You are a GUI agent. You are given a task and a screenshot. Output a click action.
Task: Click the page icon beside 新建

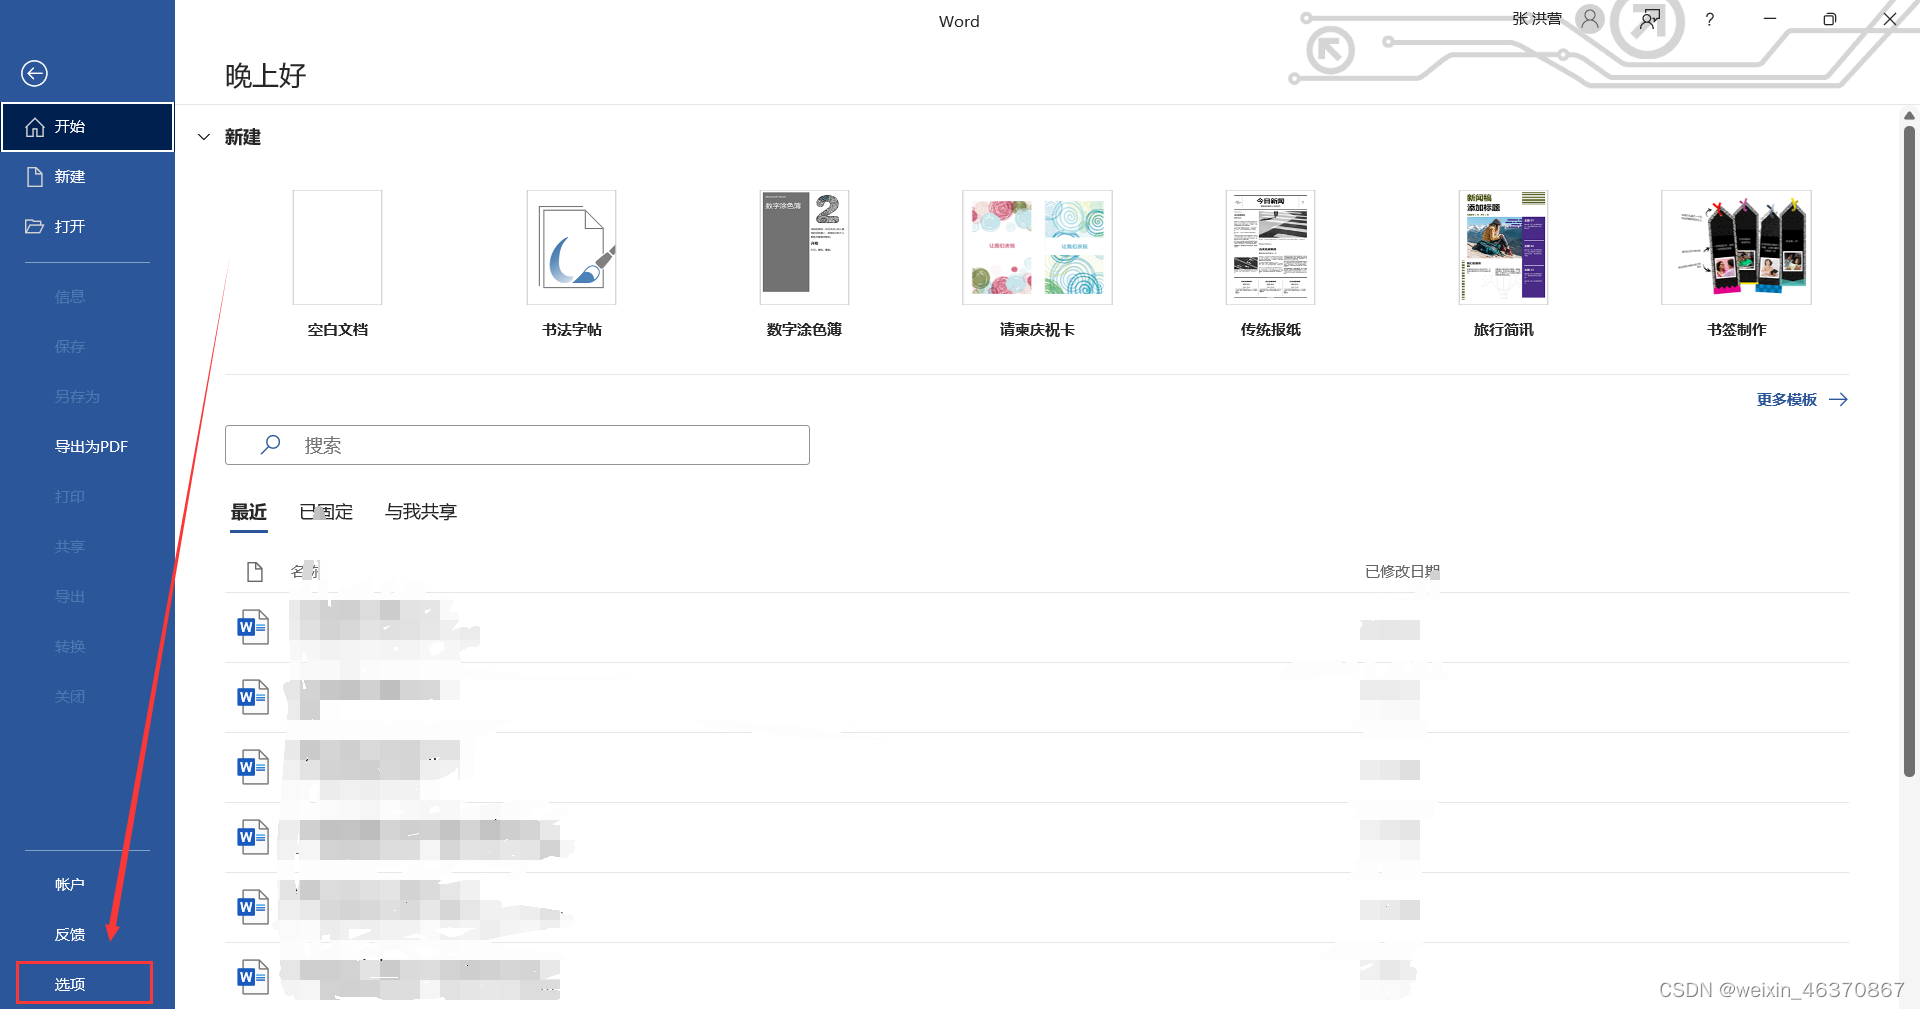[x=35, y=177]
